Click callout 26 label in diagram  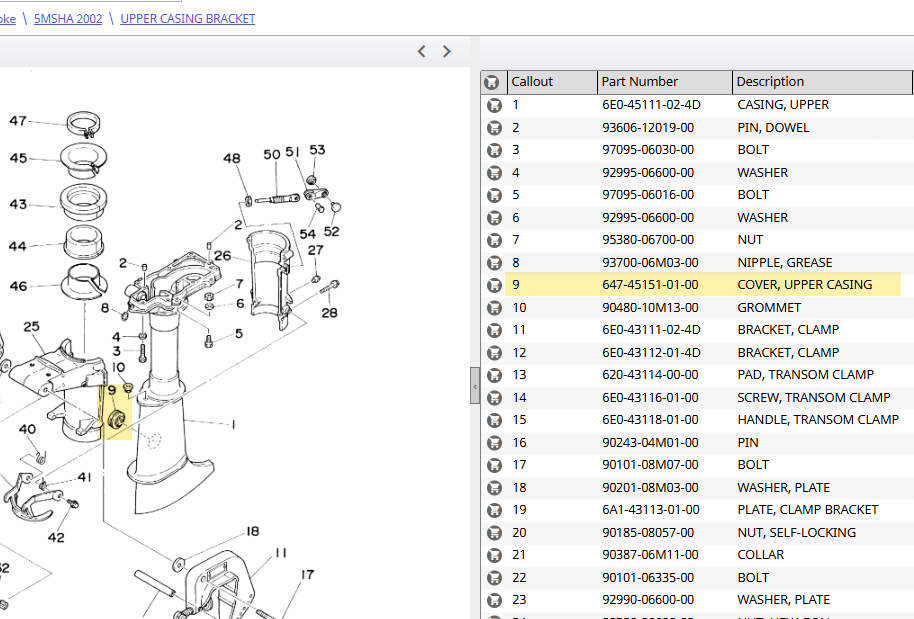[x=222, y=256]
